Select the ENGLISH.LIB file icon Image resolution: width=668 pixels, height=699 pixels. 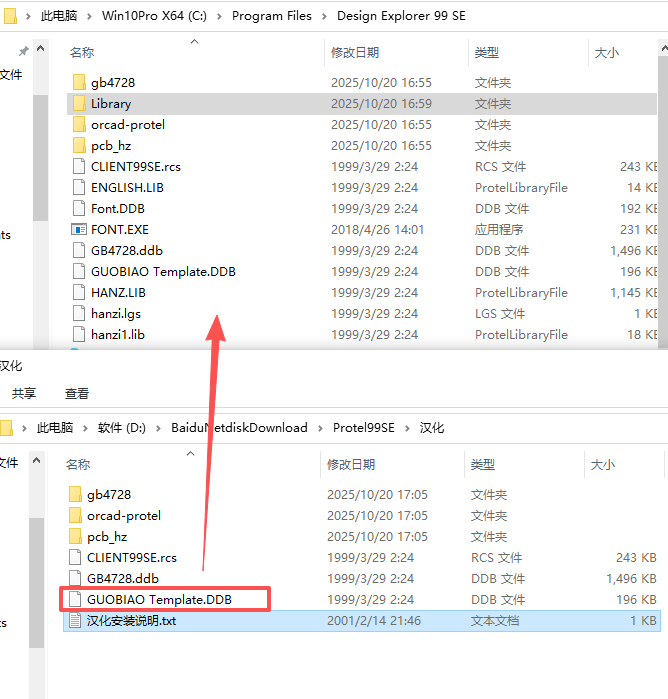click(79, 187)
